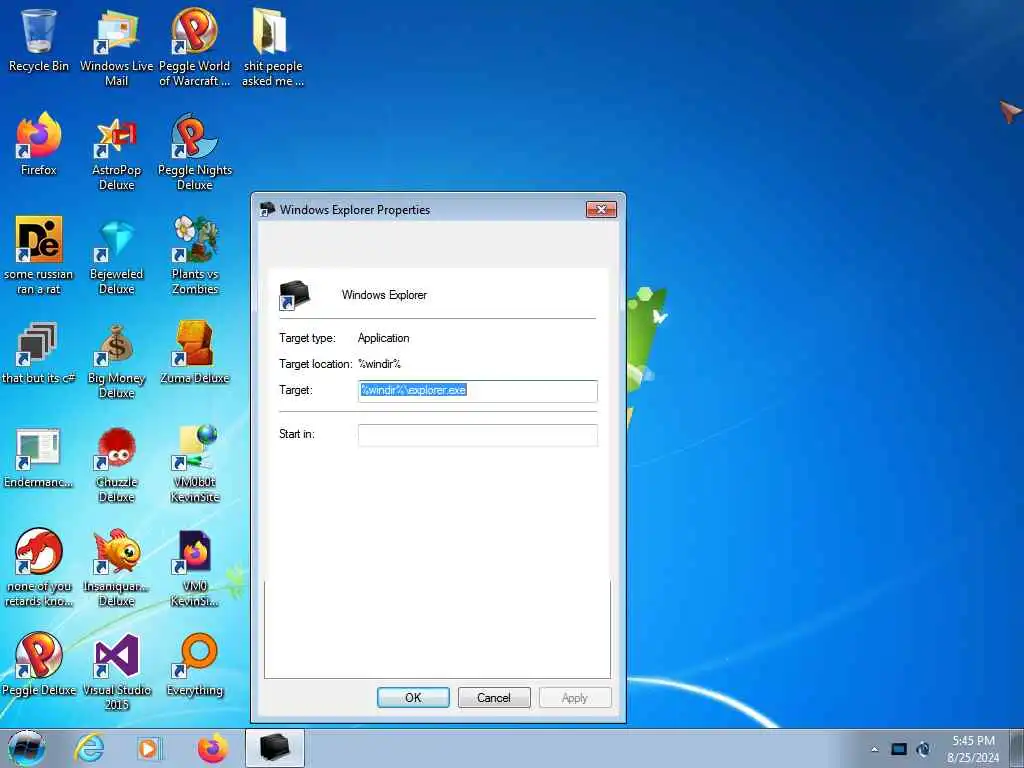
Task: Select the Plants vs Zombies shortcut
Action: coord(195,256)
